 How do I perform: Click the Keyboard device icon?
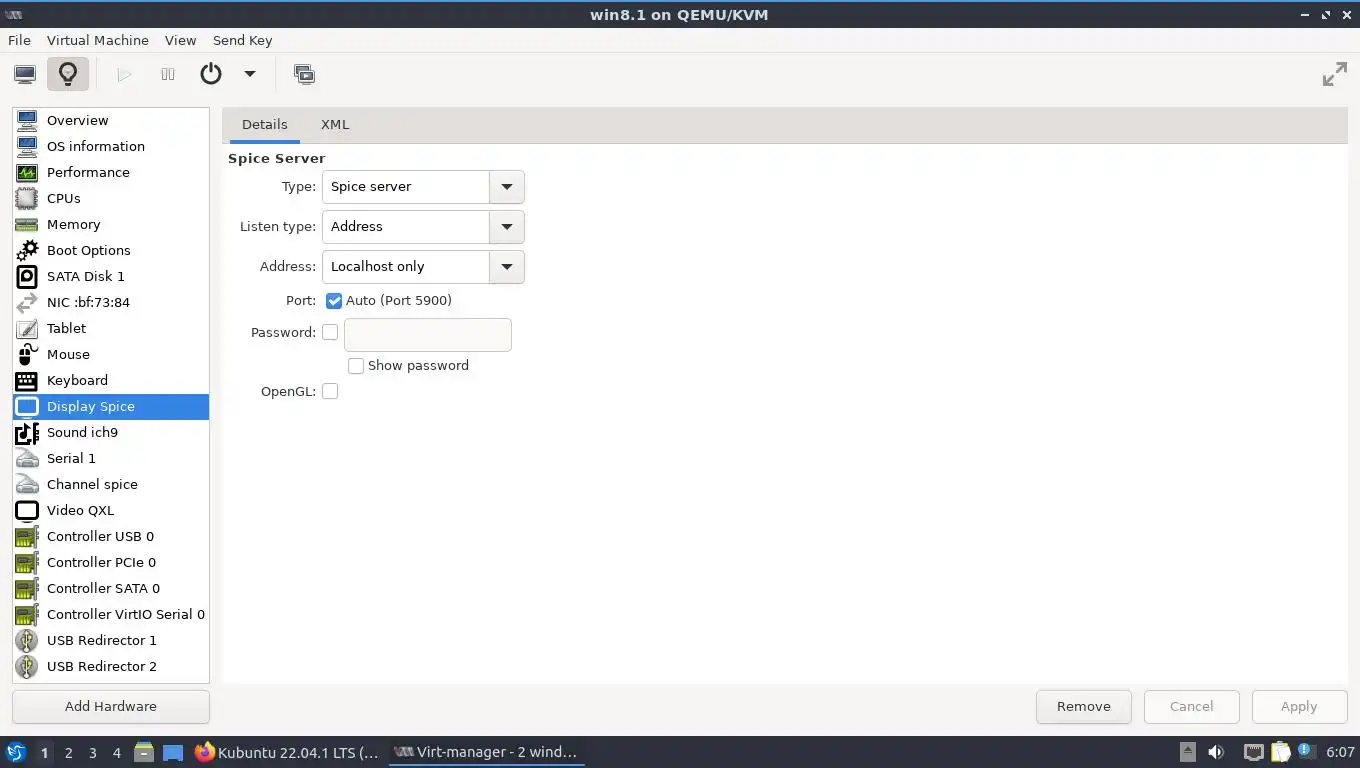[27, 380]
